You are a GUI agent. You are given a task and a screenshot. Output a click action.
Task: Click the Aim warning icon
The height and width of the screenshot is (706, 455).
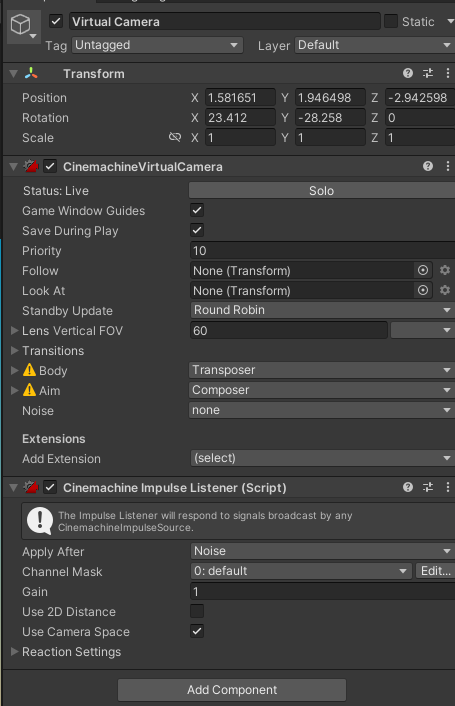29,389
